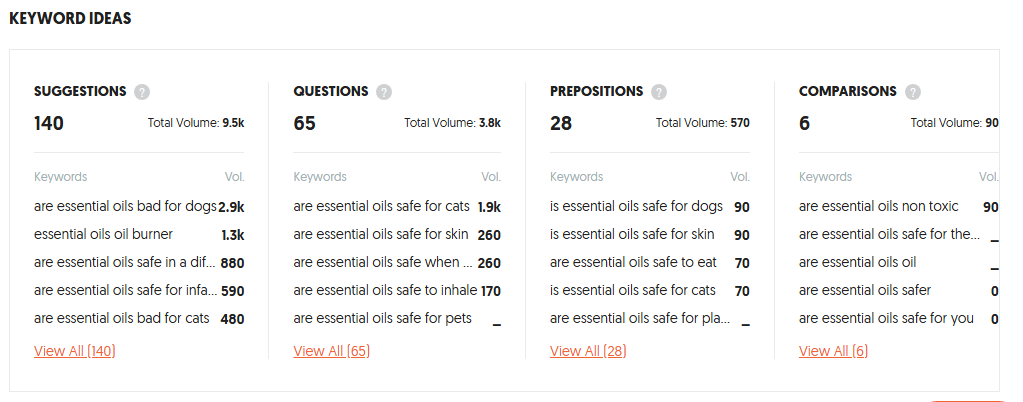The height and width of the screenshot is (402, 1023).
Task: Click the Suggestions help question-mark icon
Action: (142, 92)
